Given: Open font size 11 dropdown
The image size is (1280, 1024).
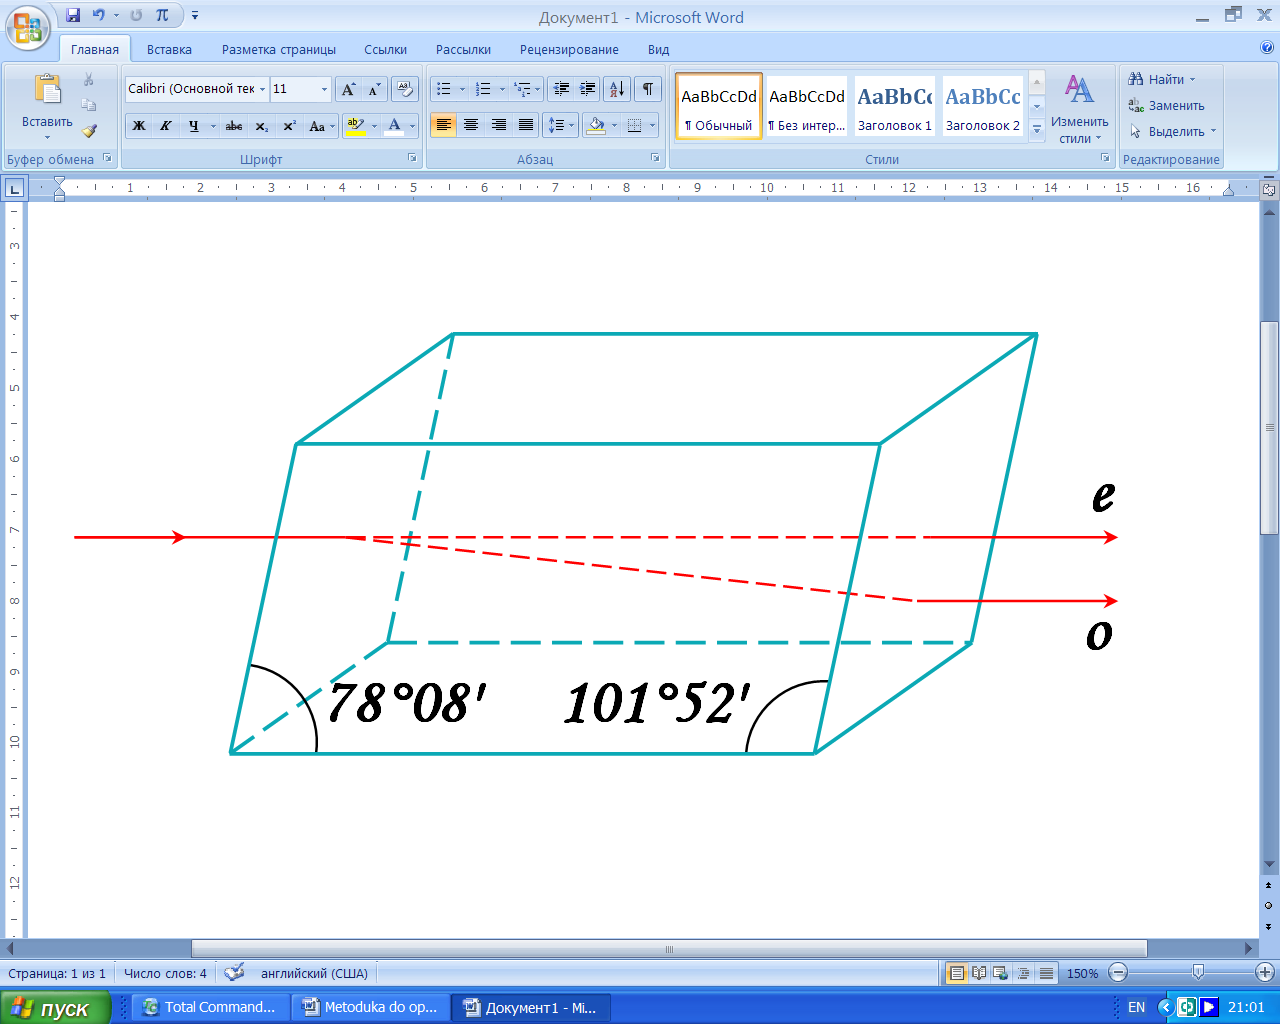Looking at the screenshot, I should [x=324, y=89].
